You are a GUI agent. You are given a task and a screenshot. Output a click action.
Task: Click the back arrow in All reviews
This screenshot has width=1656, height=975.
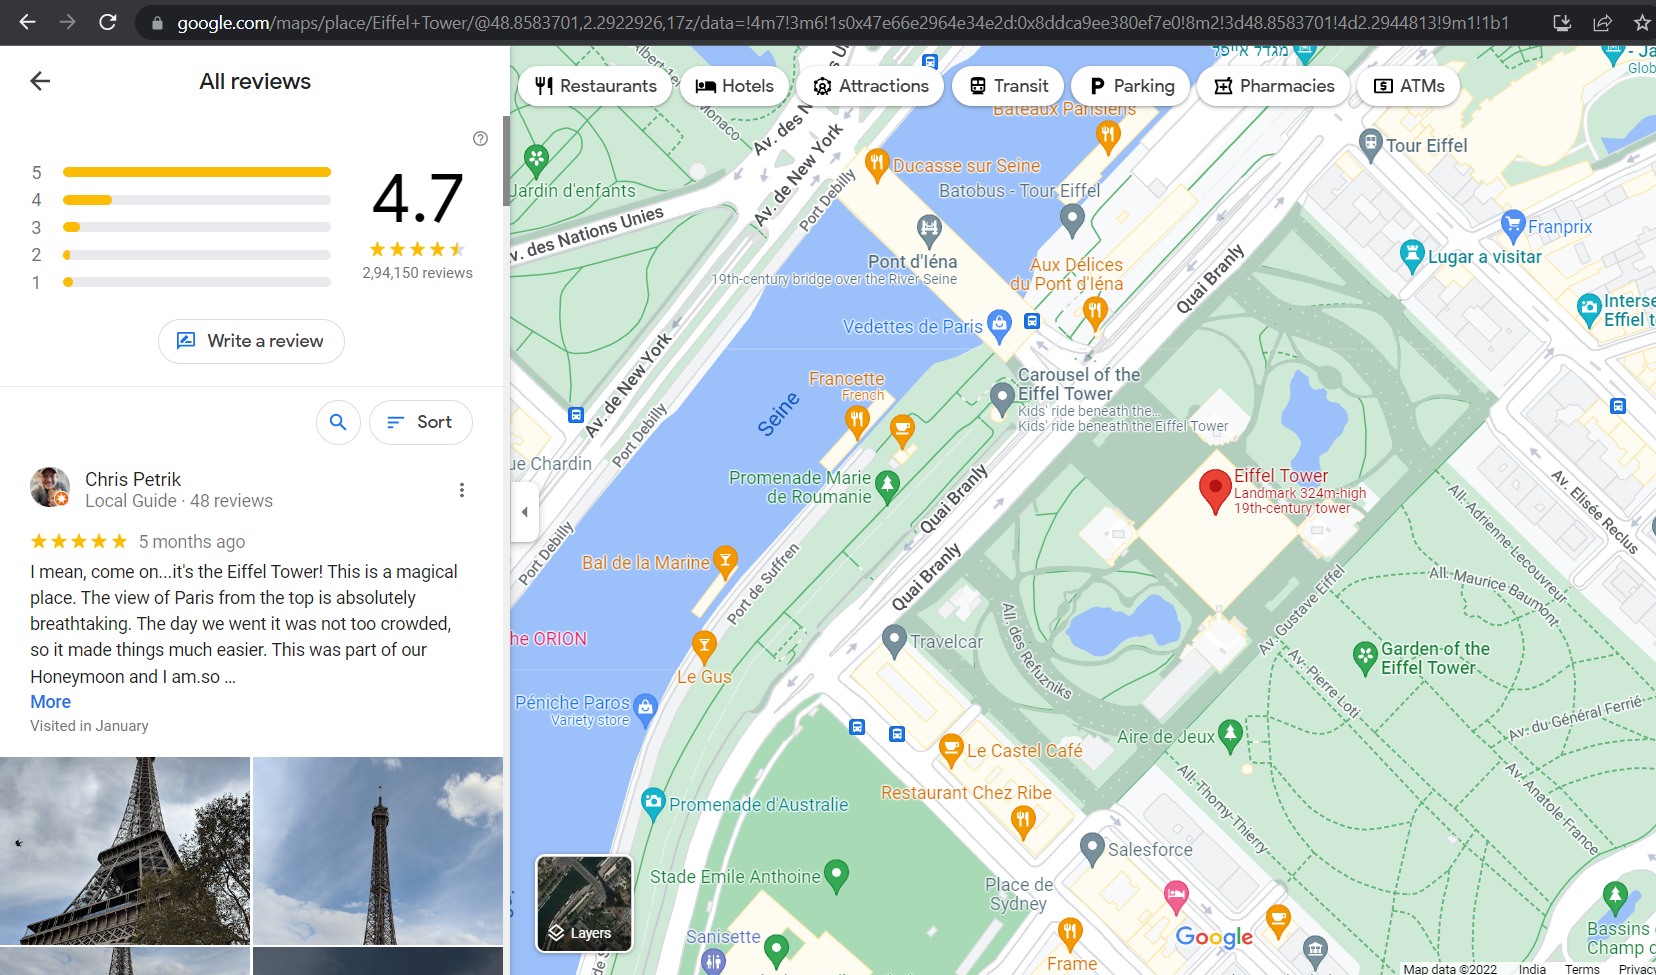click(40, 81)
